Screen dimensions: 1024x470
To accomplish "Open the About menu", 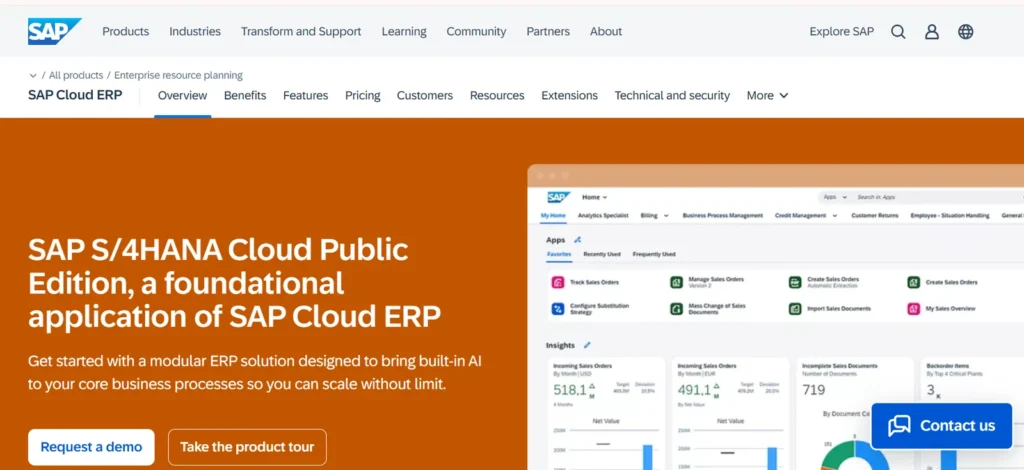I will (606, 31).
